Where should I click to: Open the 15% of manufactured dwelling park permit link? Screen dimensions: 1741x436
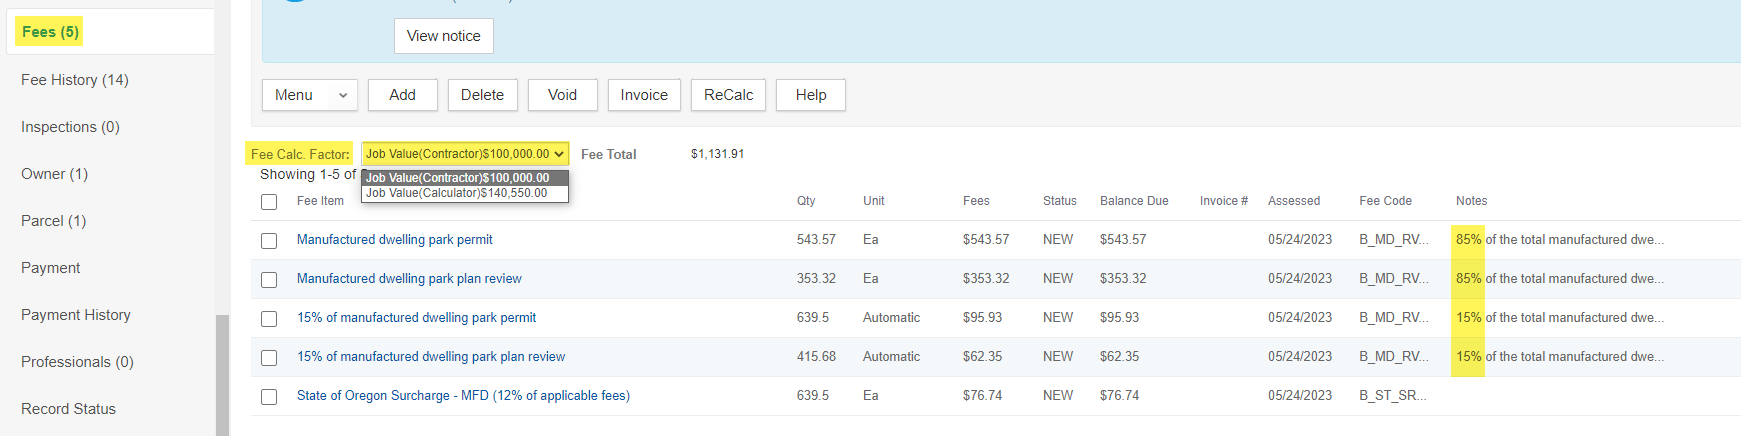[416, 318]
